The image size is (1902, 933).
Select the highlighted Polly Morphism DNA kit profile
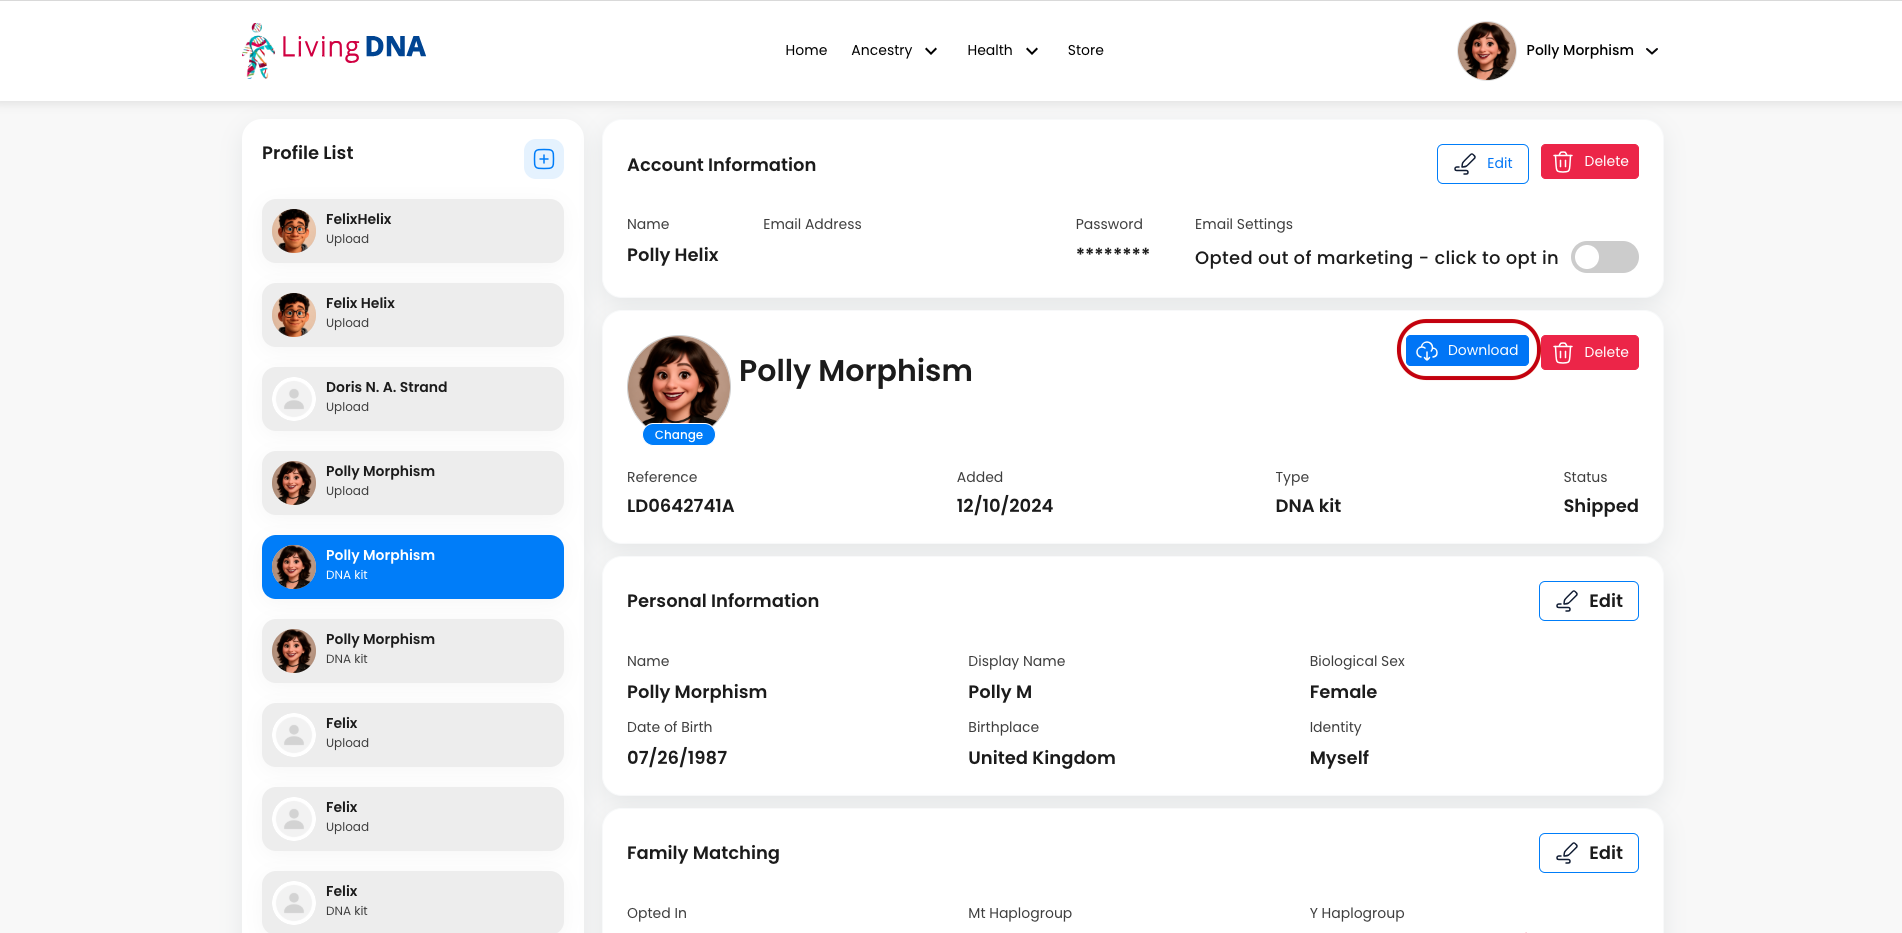(413, 567)
